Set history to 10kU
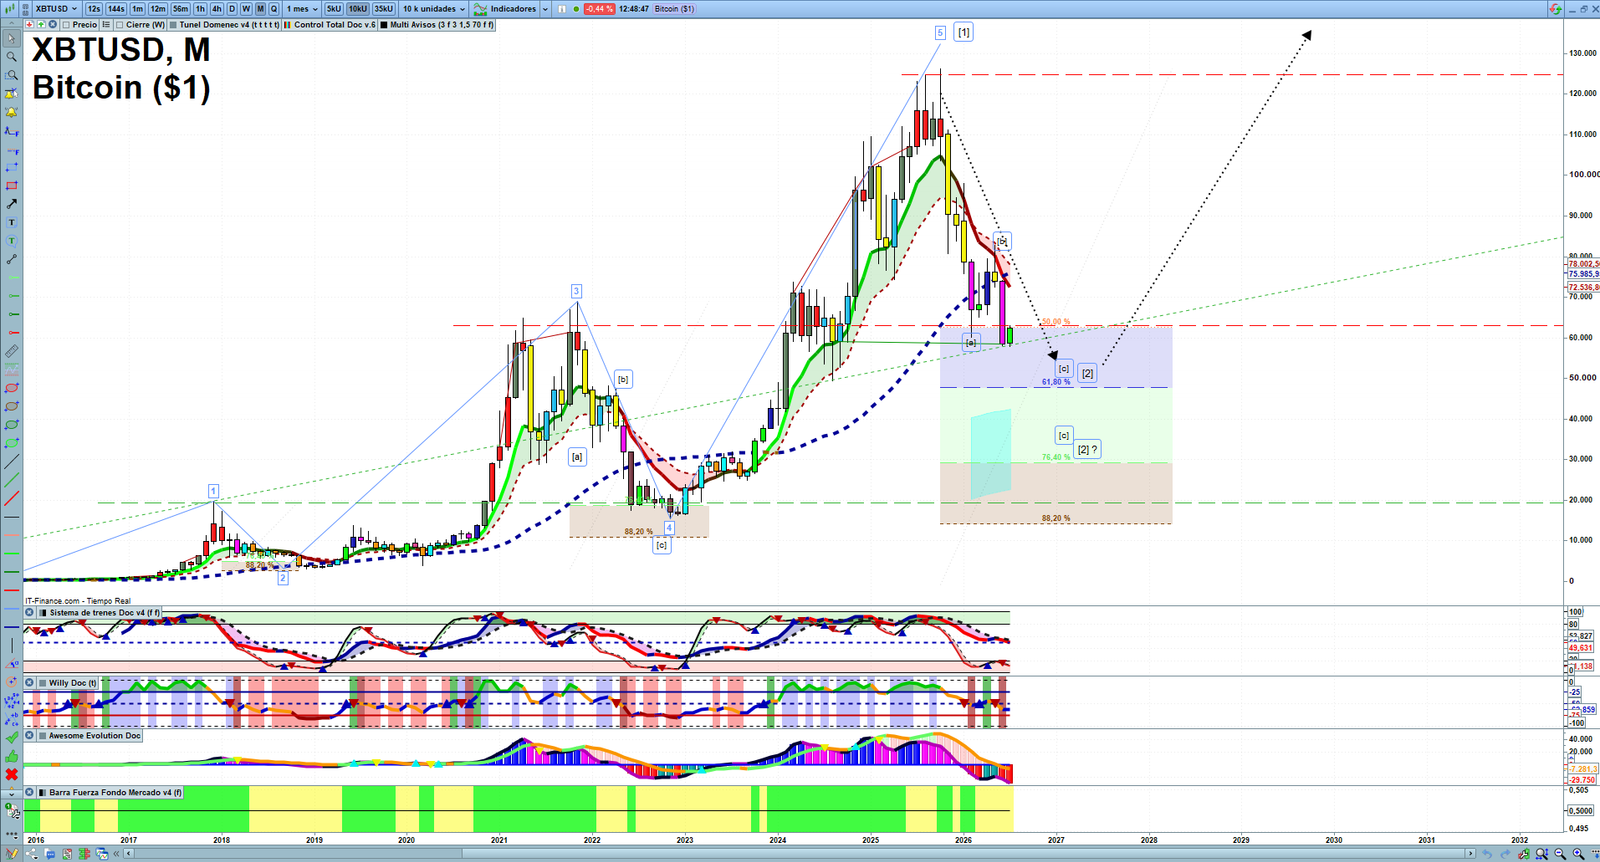The image size is (1600, 862). point(358,9)
